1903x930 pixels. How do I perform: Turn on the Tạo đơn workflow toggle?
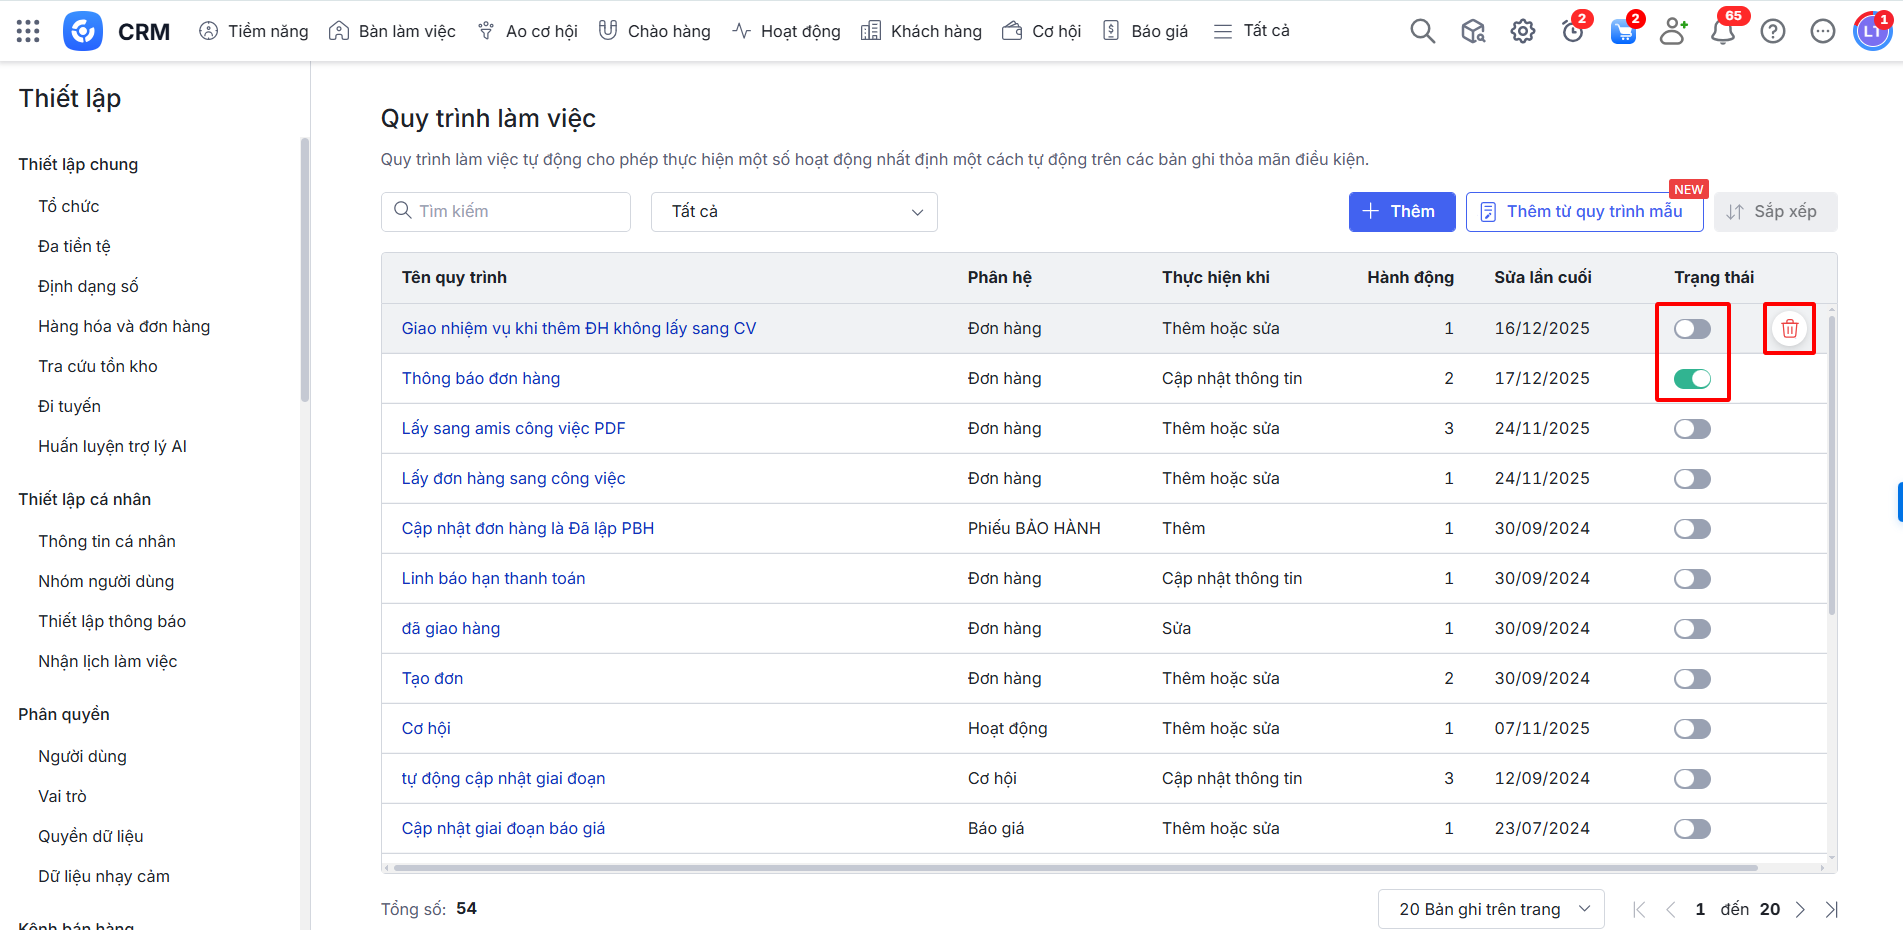pos(1692,678)
